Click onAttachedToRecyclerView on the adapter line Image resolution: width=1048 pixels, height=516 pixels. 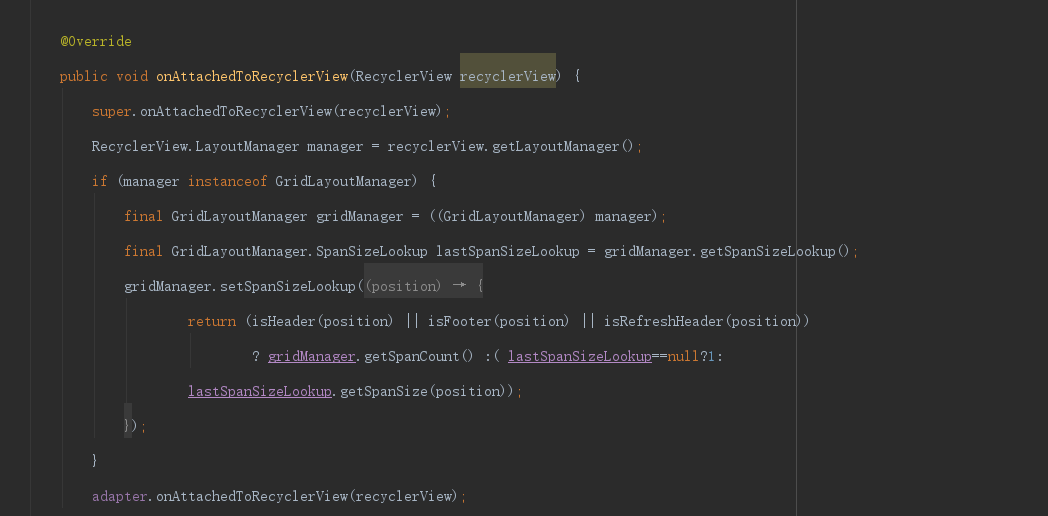pos(251,496)
